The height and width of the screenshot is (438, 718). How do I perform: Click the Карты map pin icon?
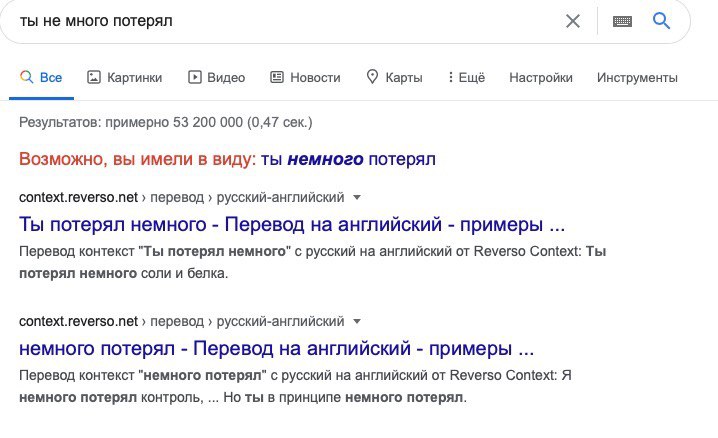pyautogui.click(x=372, y=77)
